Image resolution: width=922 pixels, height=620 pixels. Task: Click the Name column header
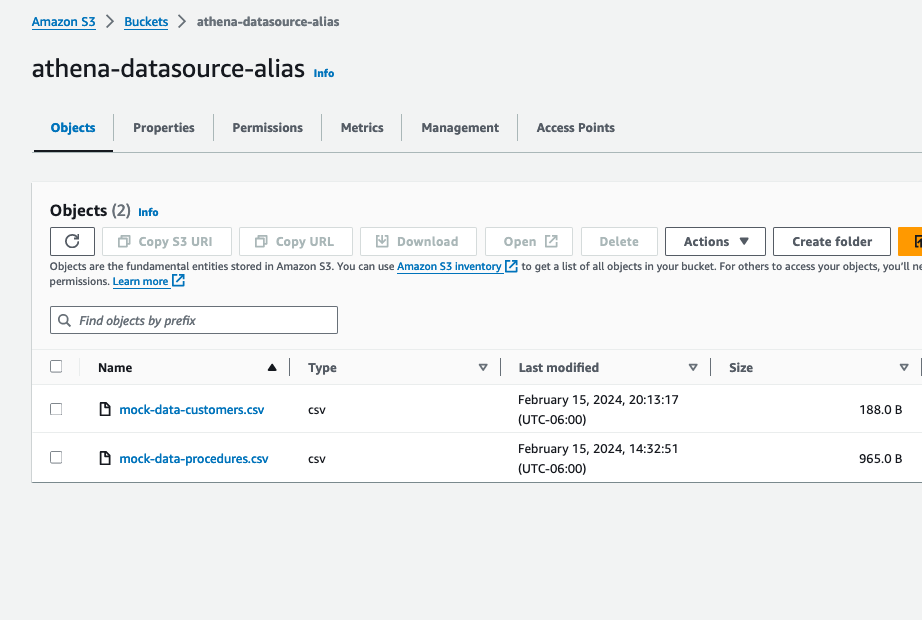(x=115, y=368)
